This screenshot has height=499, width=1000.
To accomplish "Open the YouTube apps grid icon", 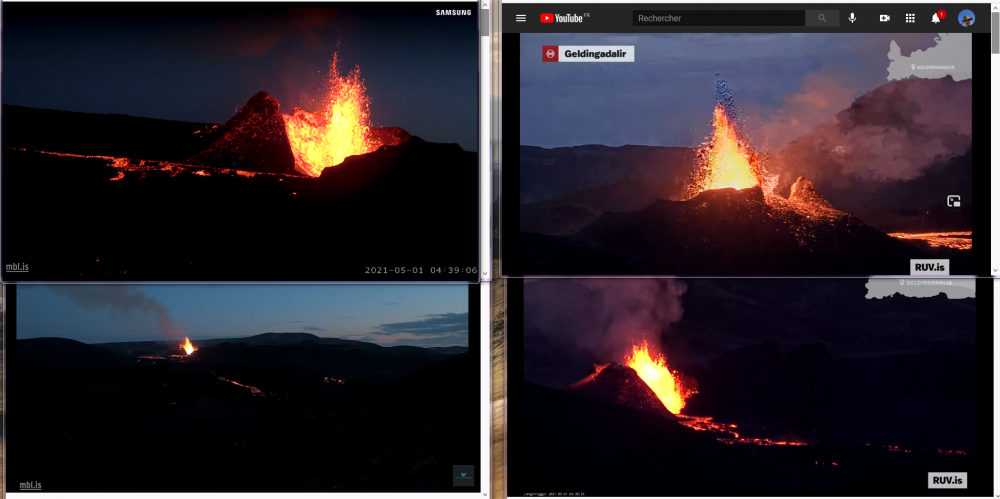I will click(910, 18).
